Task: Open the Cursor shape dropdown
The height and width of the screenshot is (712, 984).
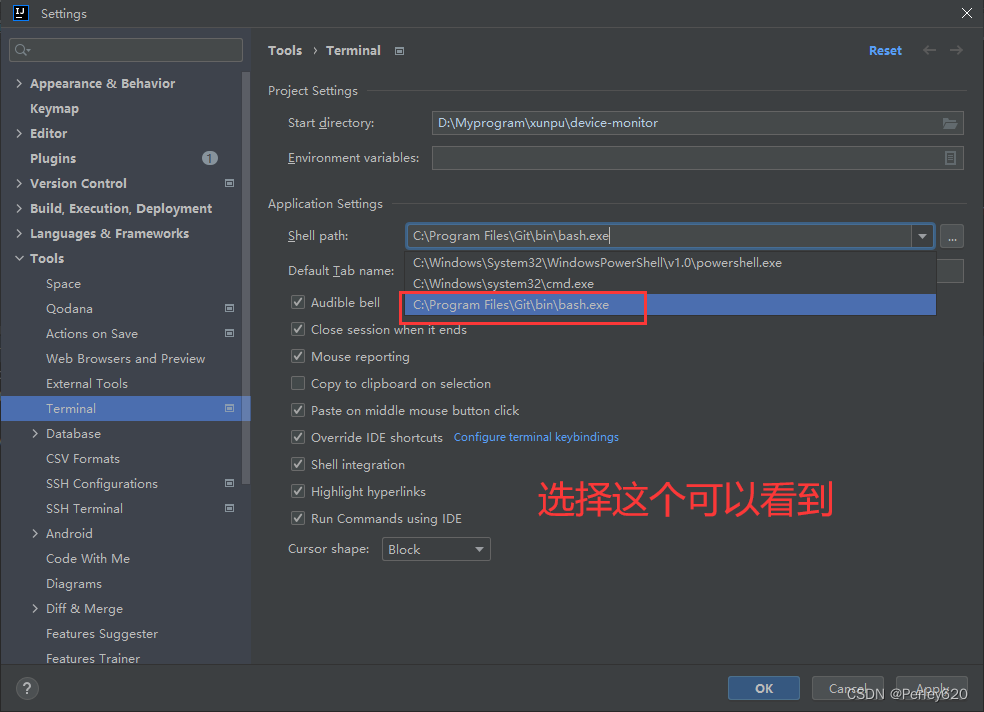Action: tap(436, 550)
